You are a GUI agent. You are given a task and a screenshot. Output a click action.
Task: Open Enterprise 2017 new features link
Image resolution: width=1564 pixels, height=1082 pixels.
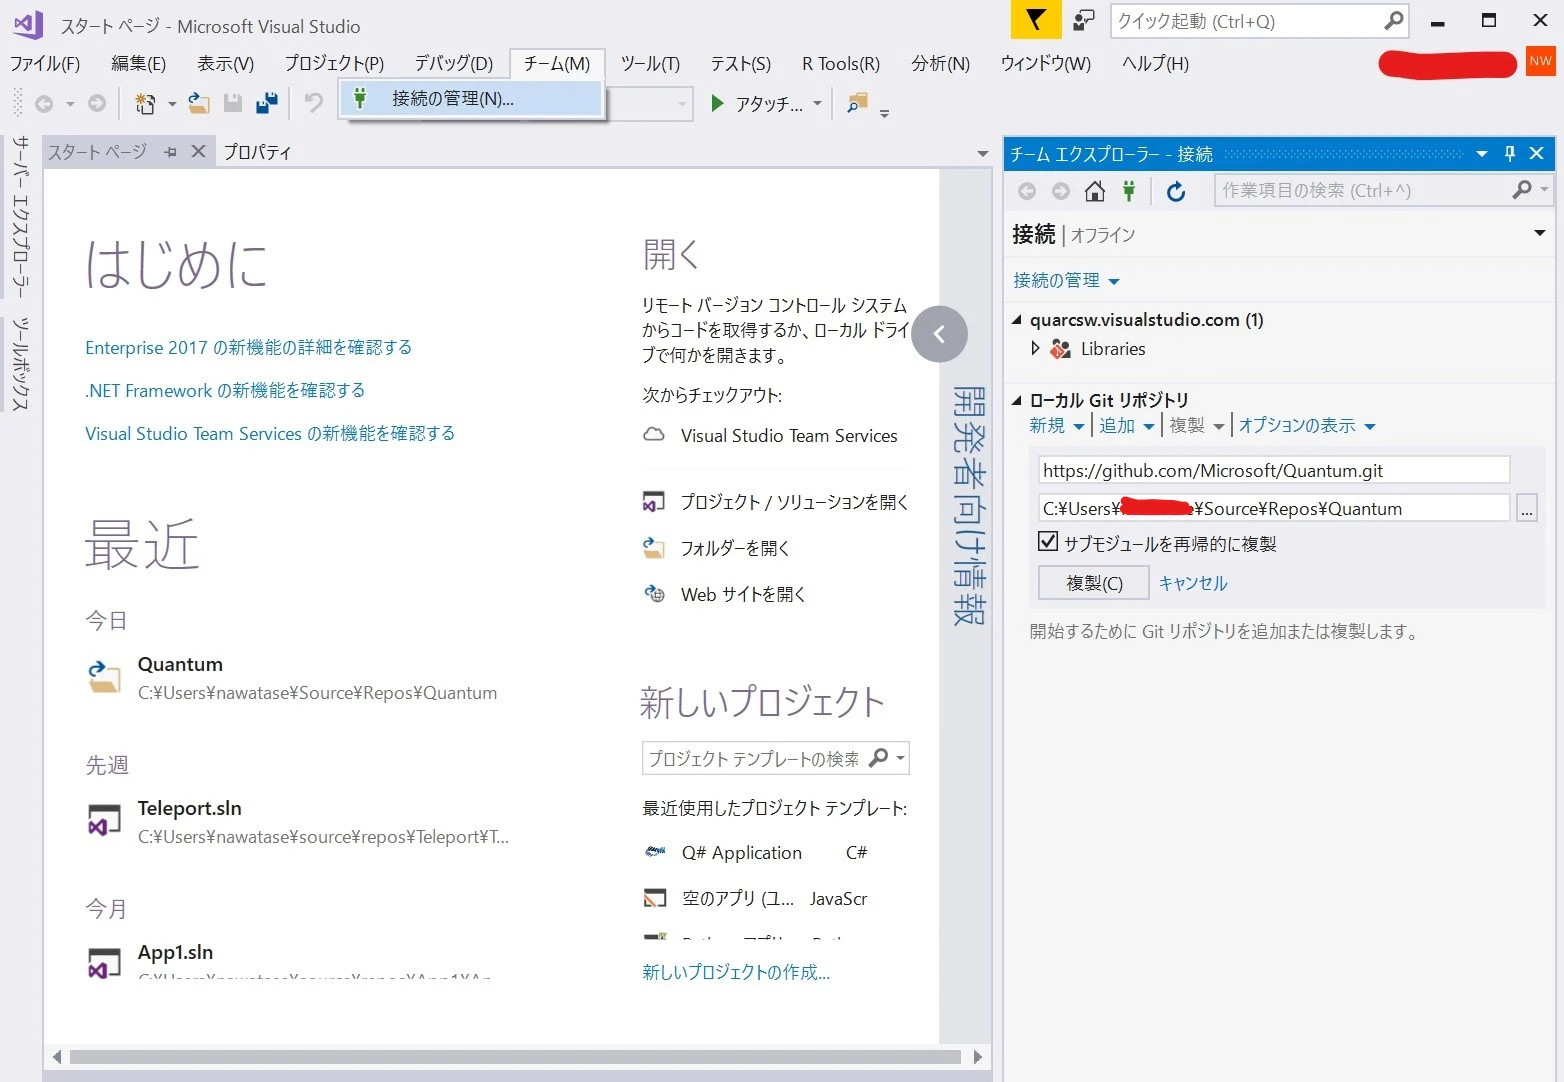coord(248,348)
